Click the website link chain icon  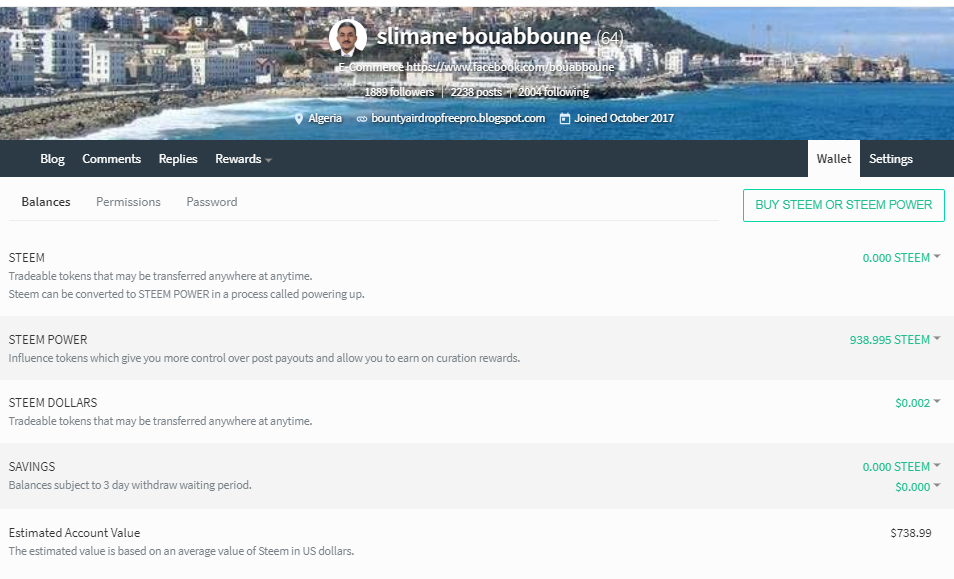pyautogui.click(x=361, y=118)
